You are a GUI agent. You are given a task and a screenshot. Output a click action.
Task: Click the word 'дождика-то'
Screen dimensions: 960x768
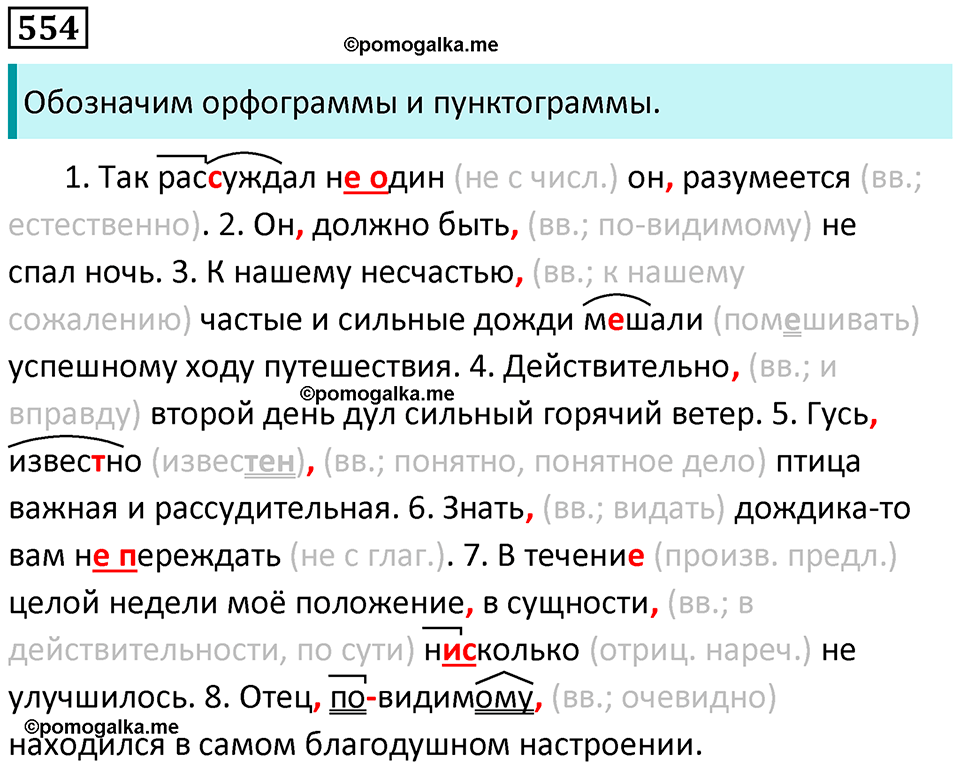(822, 508)
